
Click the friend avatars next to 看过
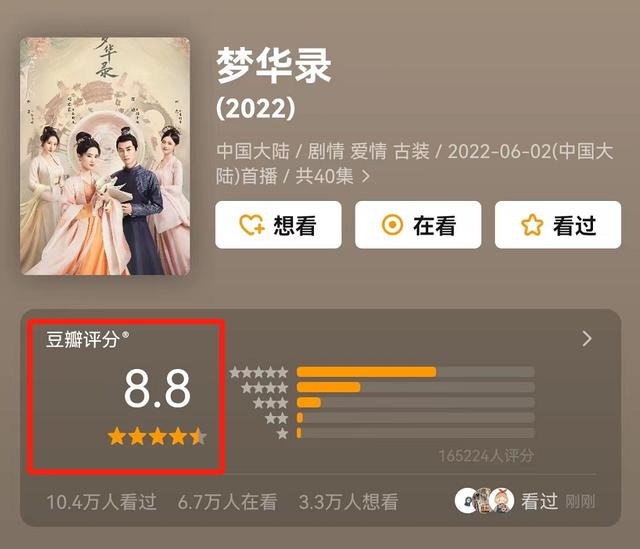[485, 501]
